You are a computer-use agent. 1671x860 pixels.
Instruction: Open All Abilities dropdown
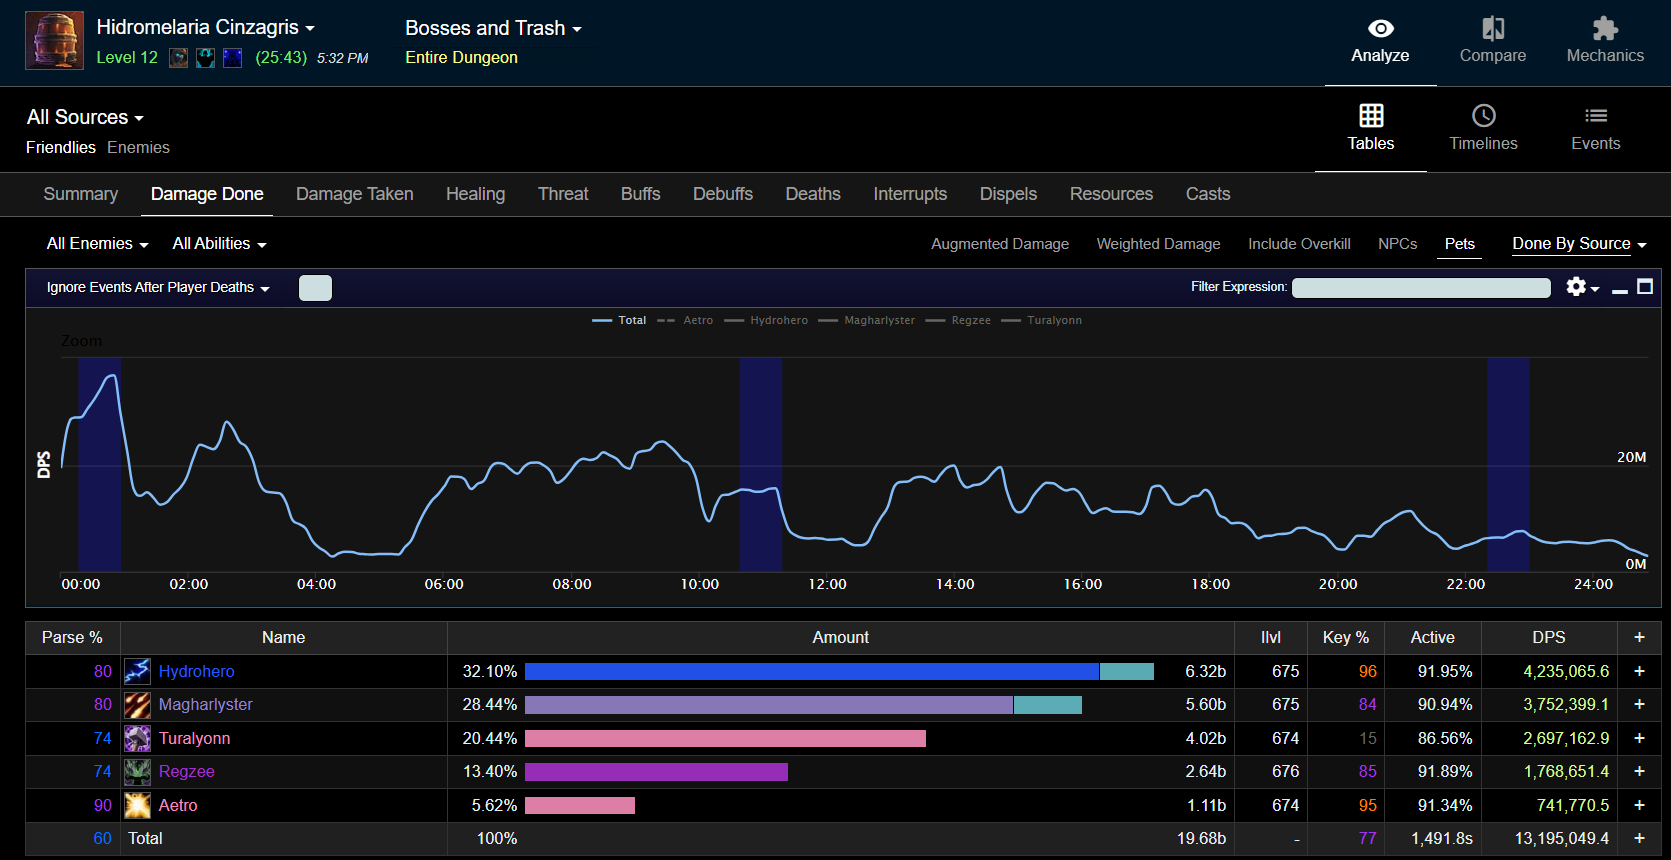tap(219, 244)
